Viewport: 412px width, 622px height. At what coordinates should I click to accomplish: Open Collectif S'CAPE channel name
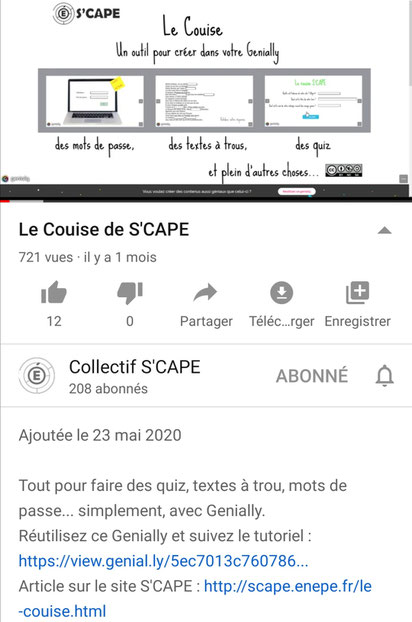coord(134,367)
